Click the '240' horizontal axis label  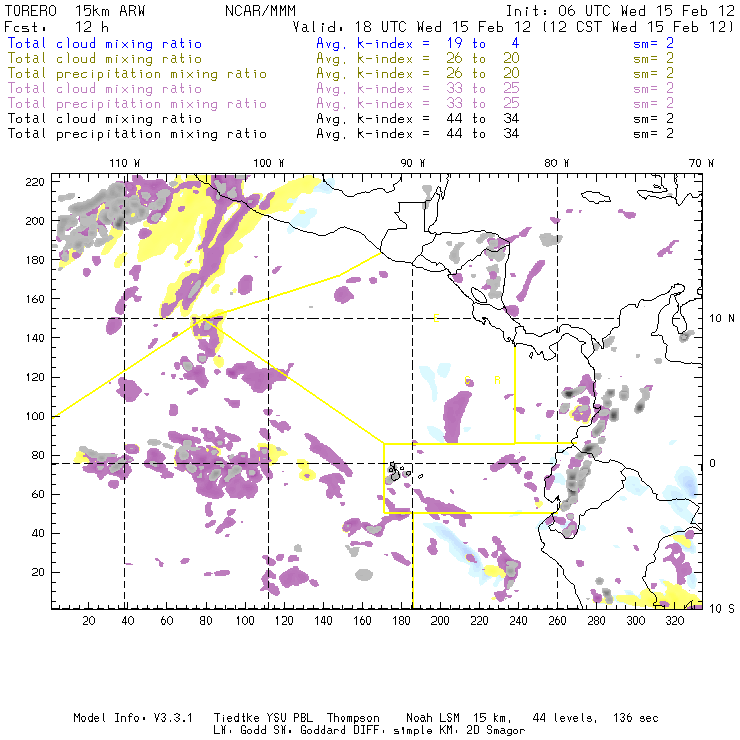(x=518, y=621)
